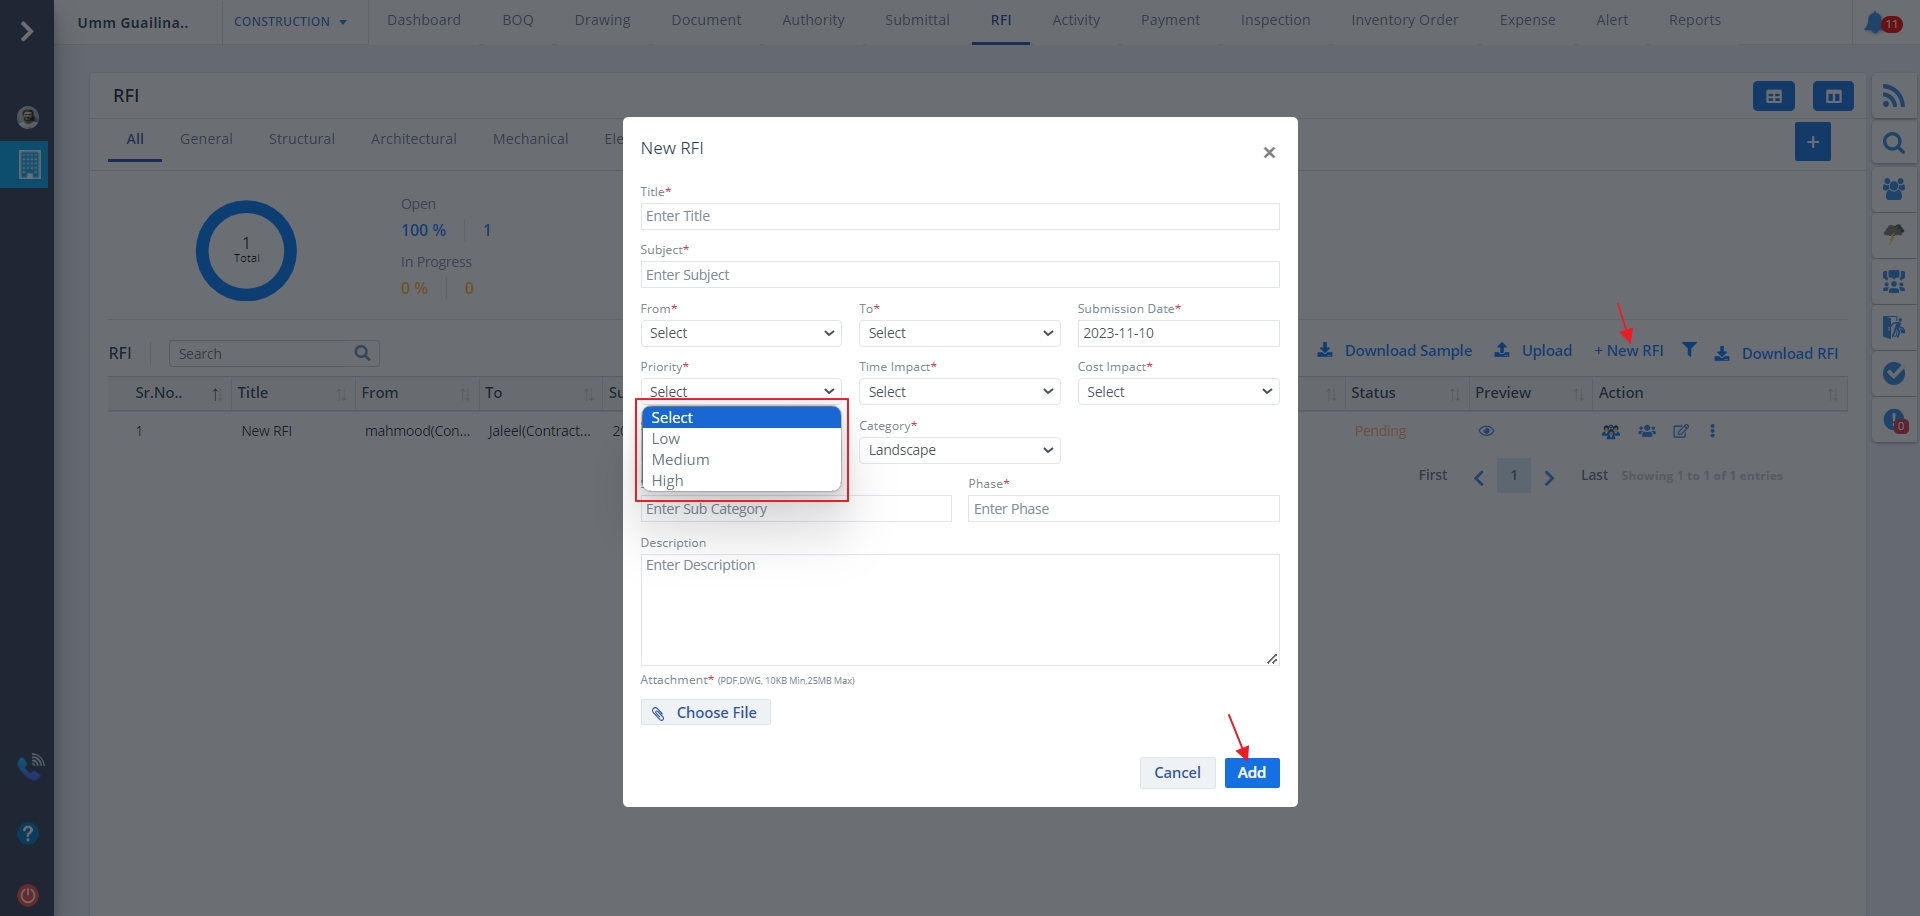Click the notification bell icon
1920x916 pixels.
1873,22
